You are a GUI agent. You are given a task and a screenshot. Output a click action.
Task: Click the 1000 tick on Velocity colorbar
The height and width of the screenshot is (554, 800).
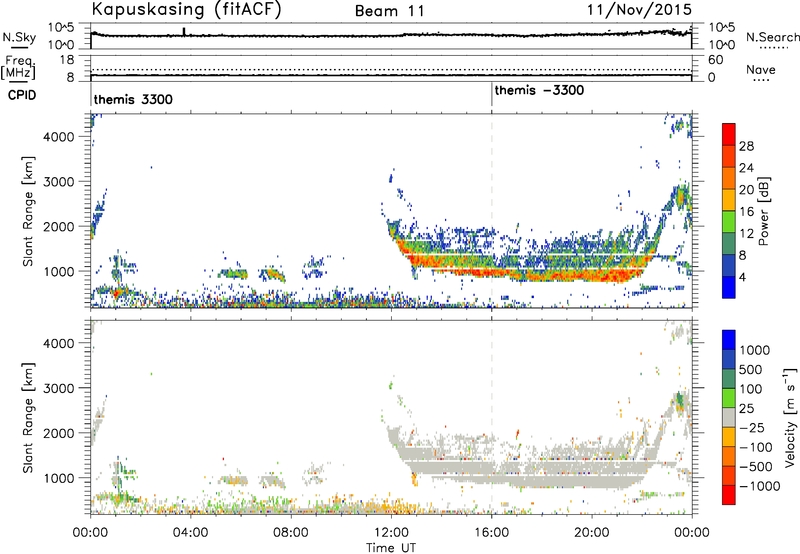(x=754, y=350)
